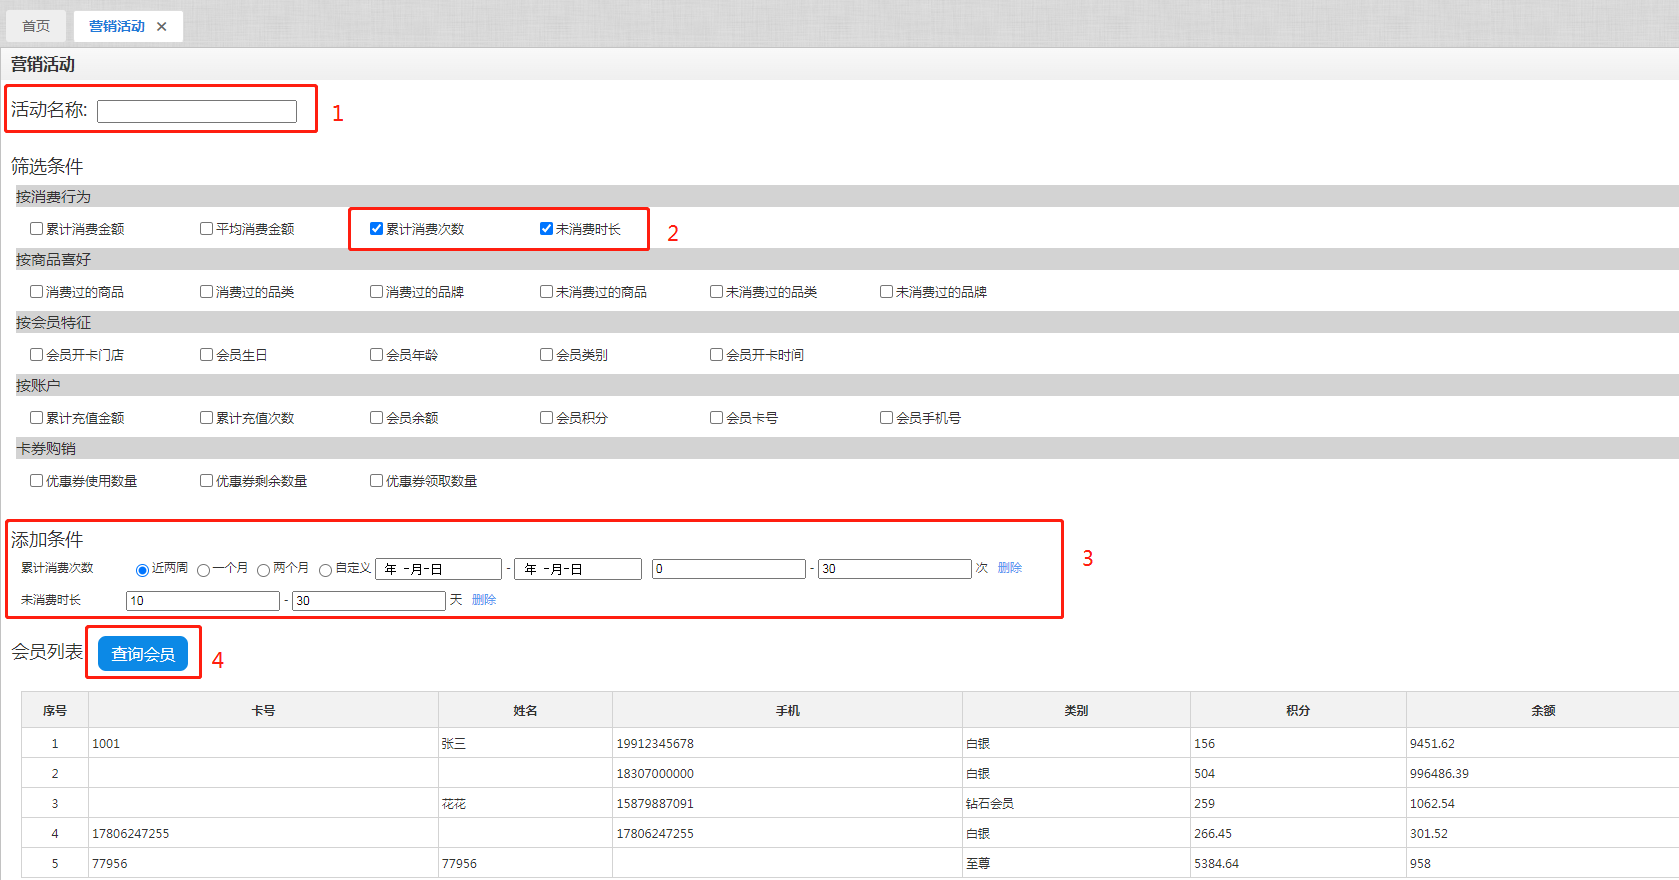Check the 会员余额 checkbox
Viewport: 1679px width, 880px height.
coord(377,418)
